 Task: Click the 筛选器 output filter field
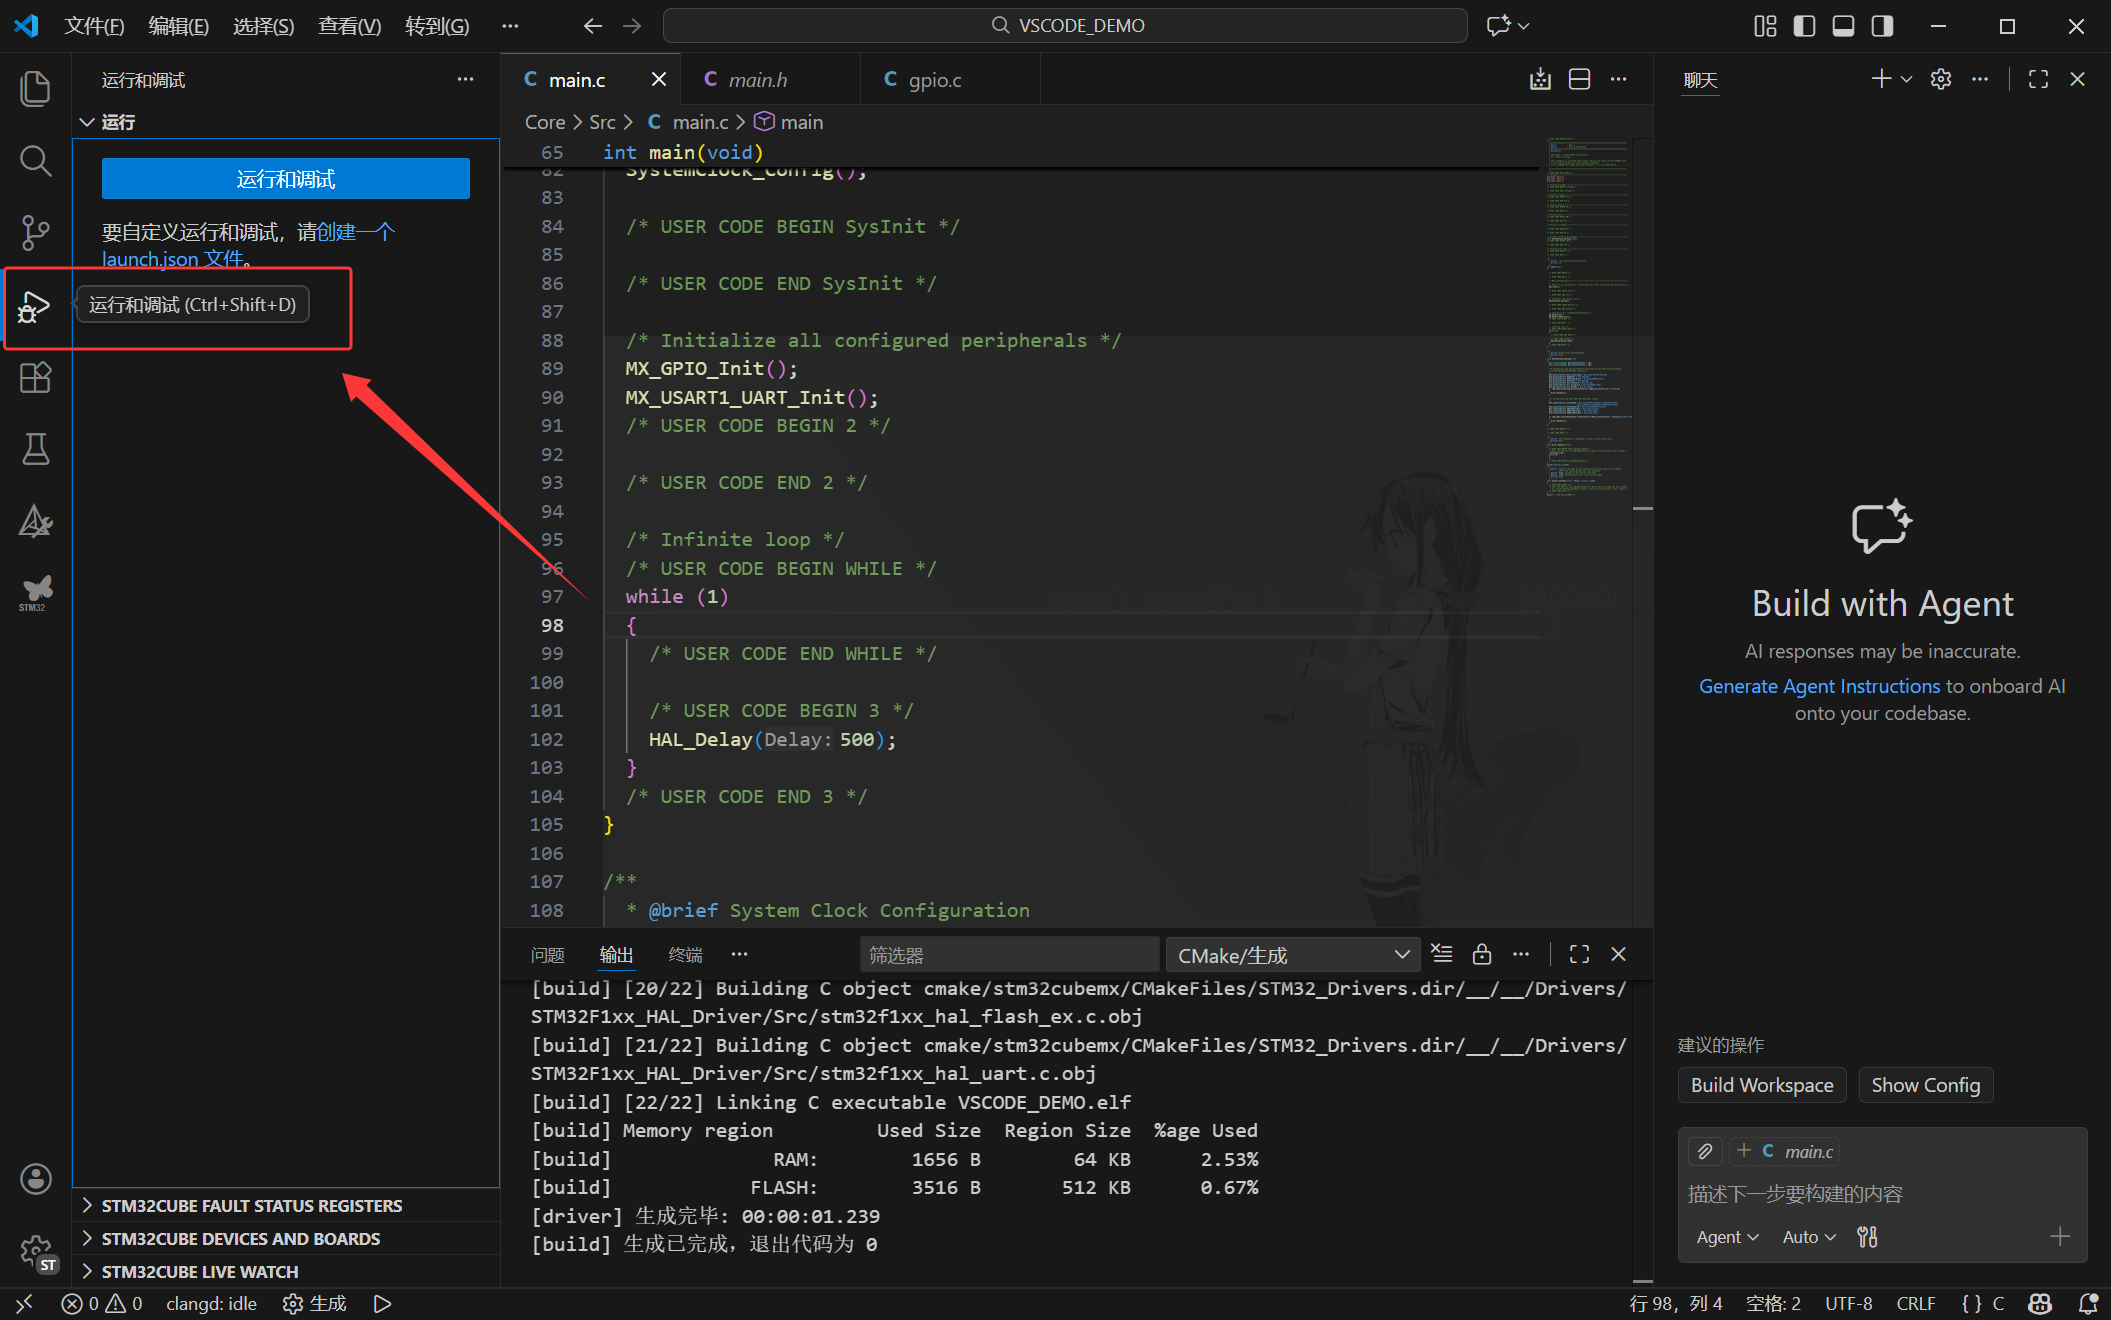pyautogui.click(x=1008, y=955)
